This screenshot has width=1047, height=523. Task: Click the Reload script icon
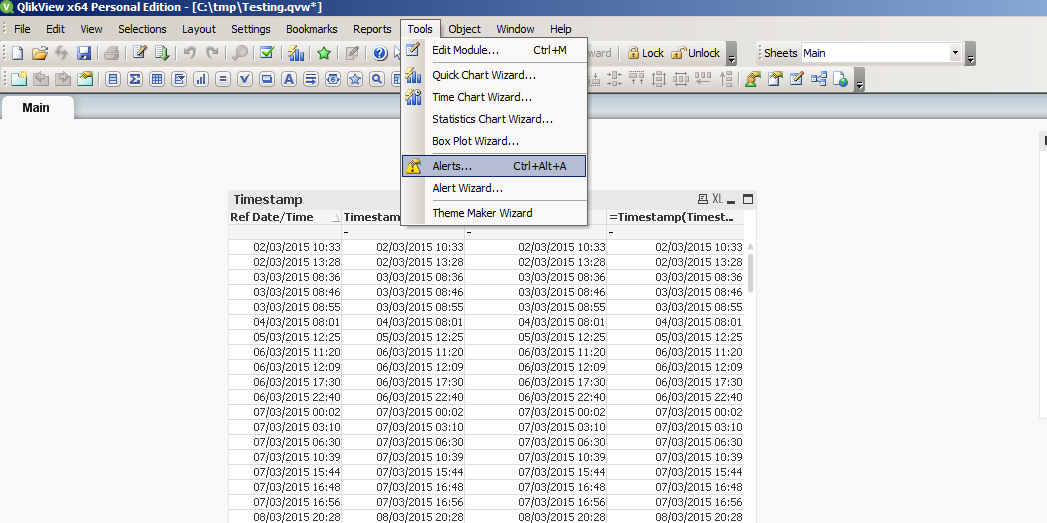(162, 53)
